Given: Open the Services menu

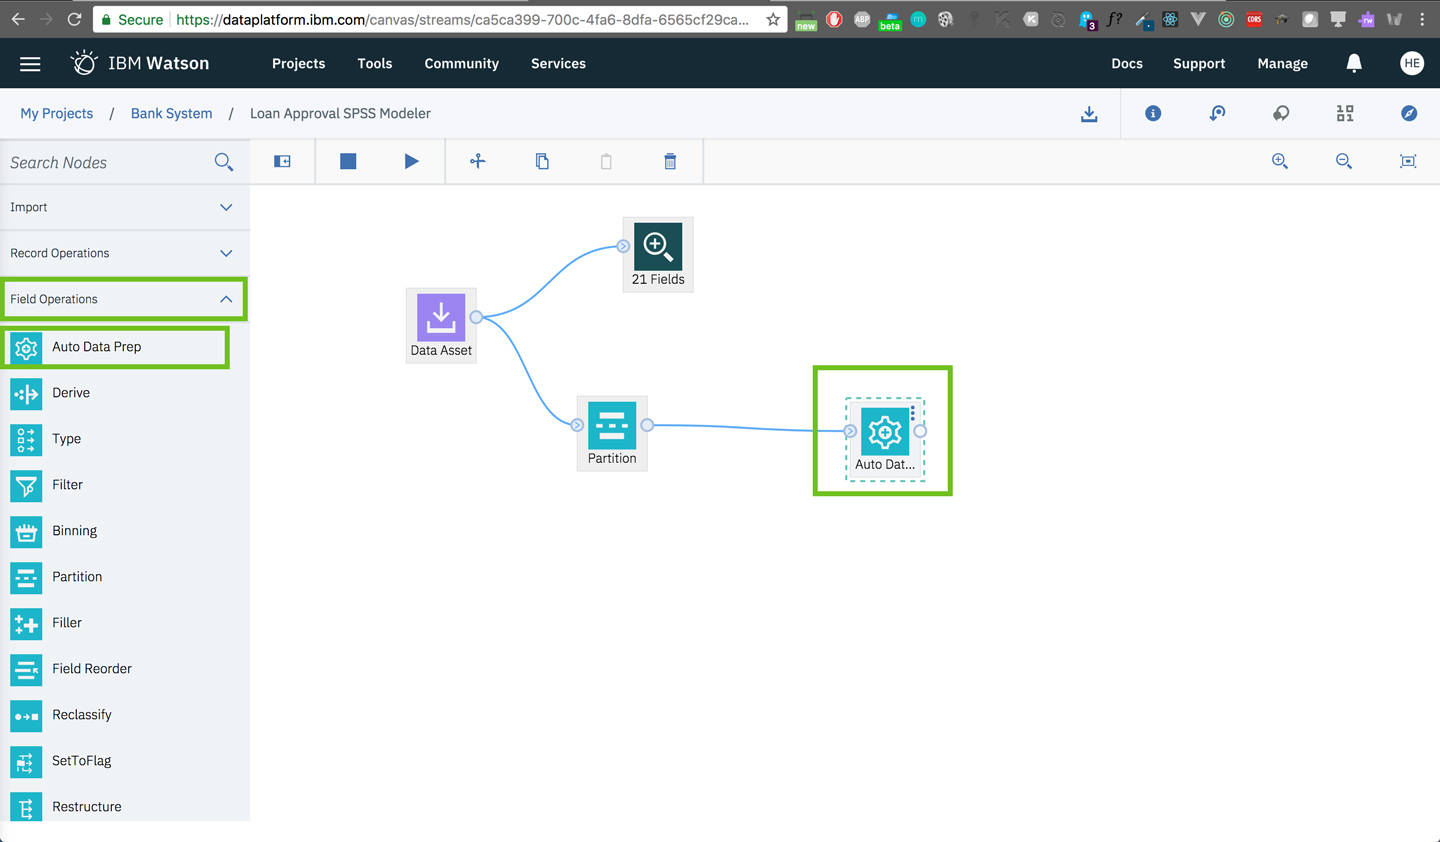Looking at the screenshot, I should pos(558,63).
